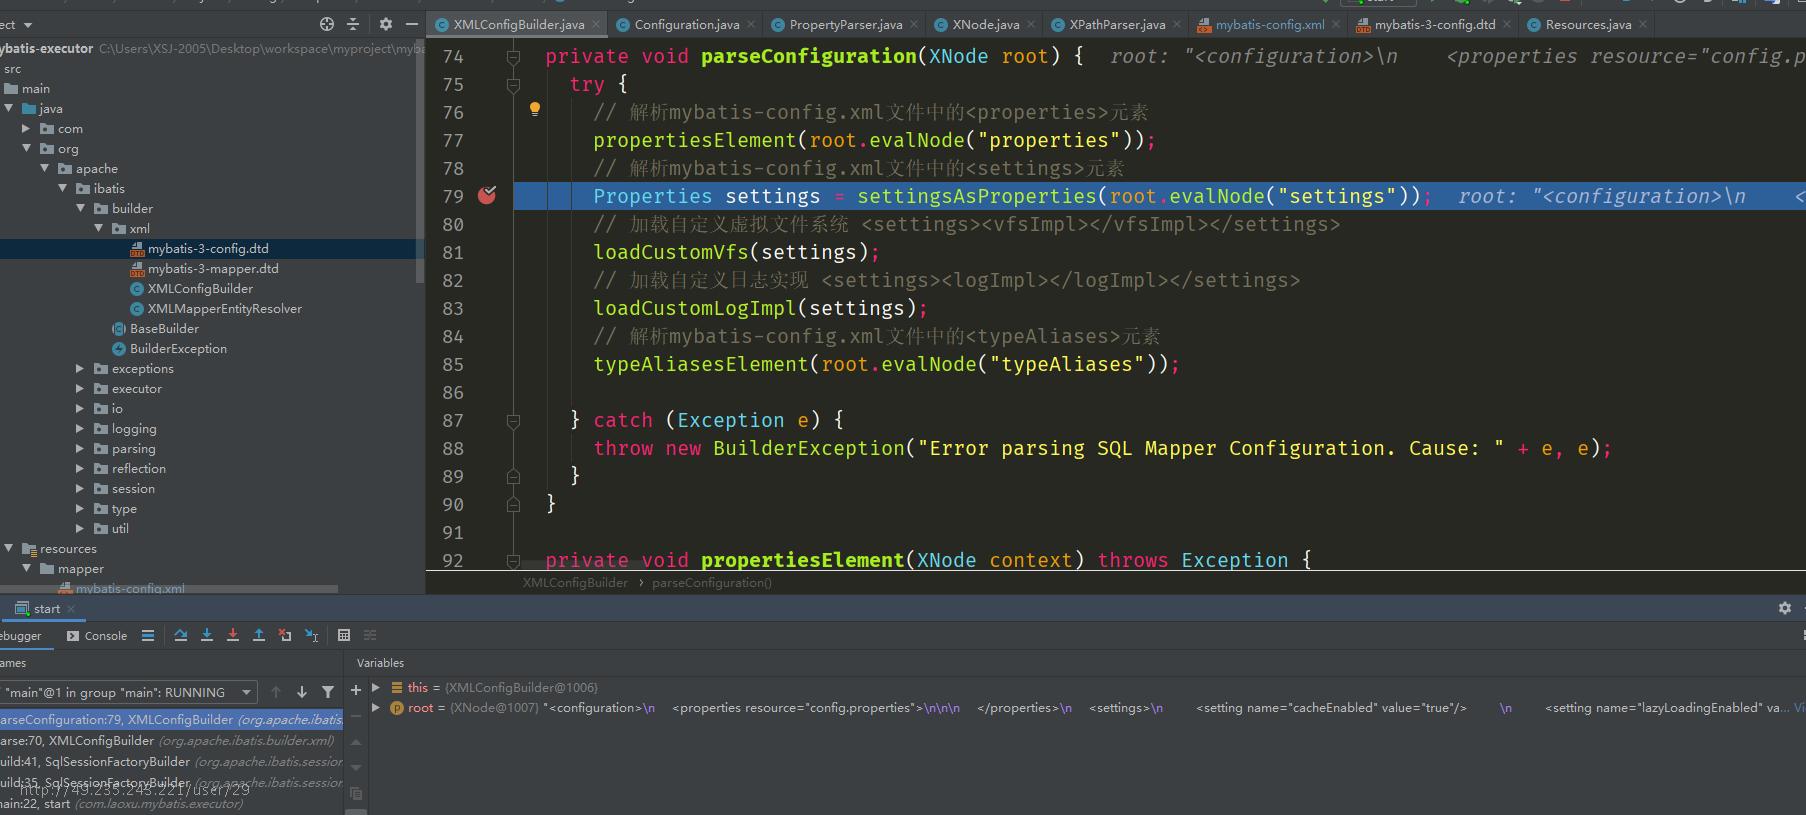The image size is (1806, 815).
Task: Switch to the PropertyParser.java tab
Action: tap(844, 24)
